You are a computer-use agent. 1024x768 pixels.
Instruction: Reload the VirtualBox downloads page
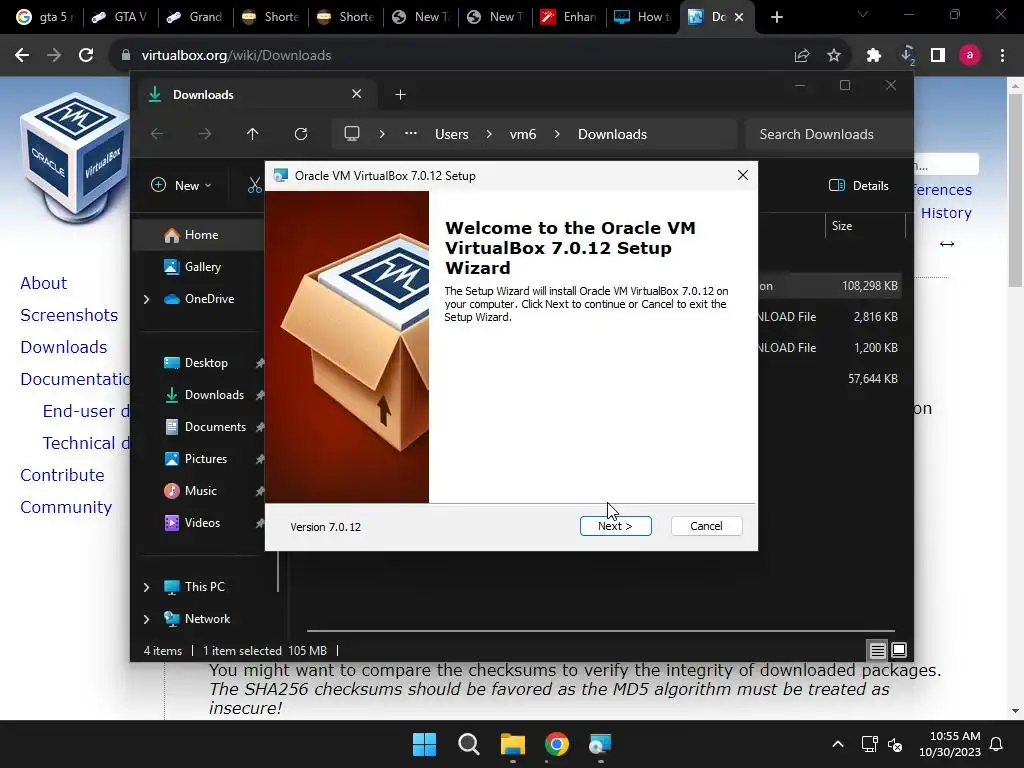tap(86, 56)
